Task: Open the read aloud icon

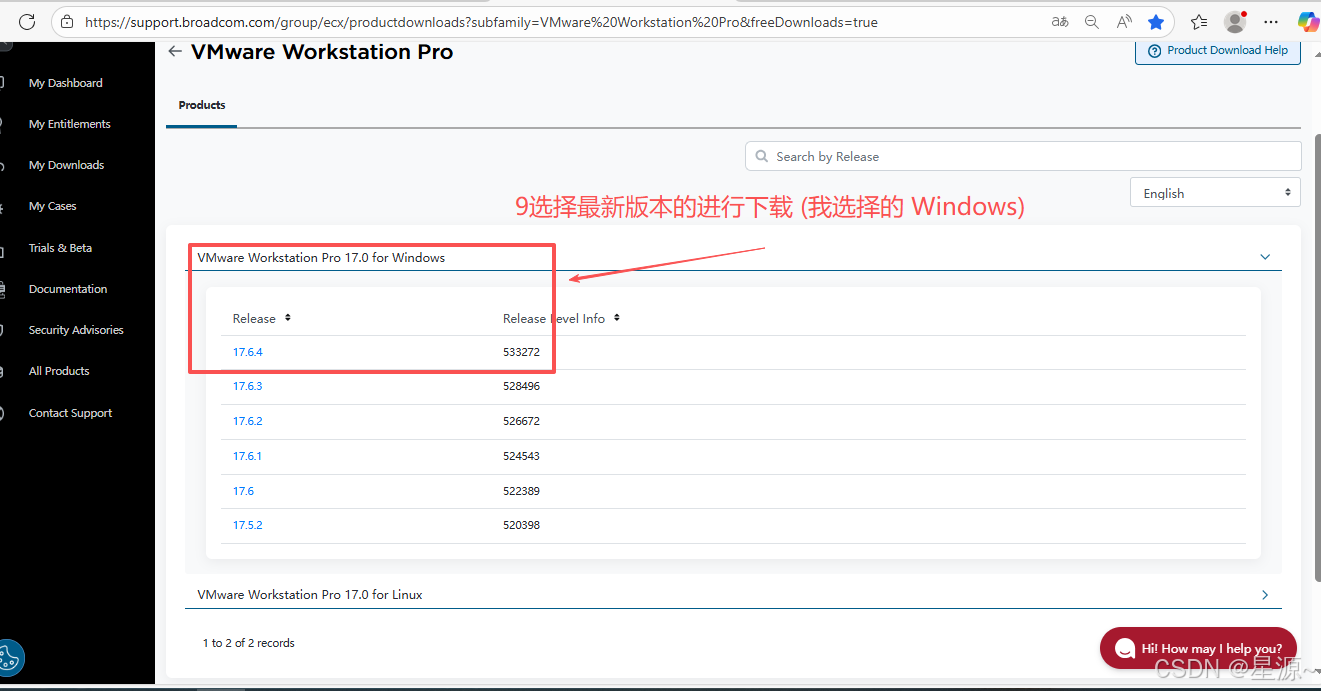Action: 1124,21
